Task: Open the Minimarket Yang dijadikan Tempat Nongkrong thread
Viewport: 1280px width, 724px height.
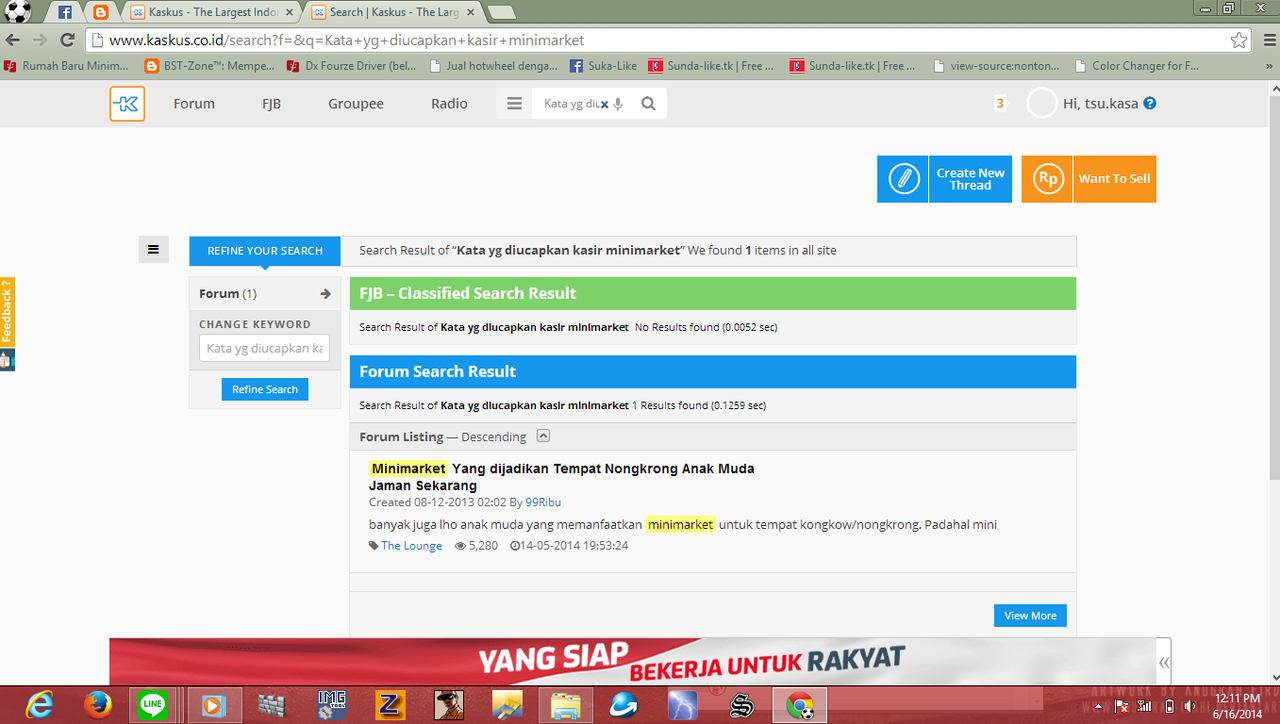Action: [561, 477]
